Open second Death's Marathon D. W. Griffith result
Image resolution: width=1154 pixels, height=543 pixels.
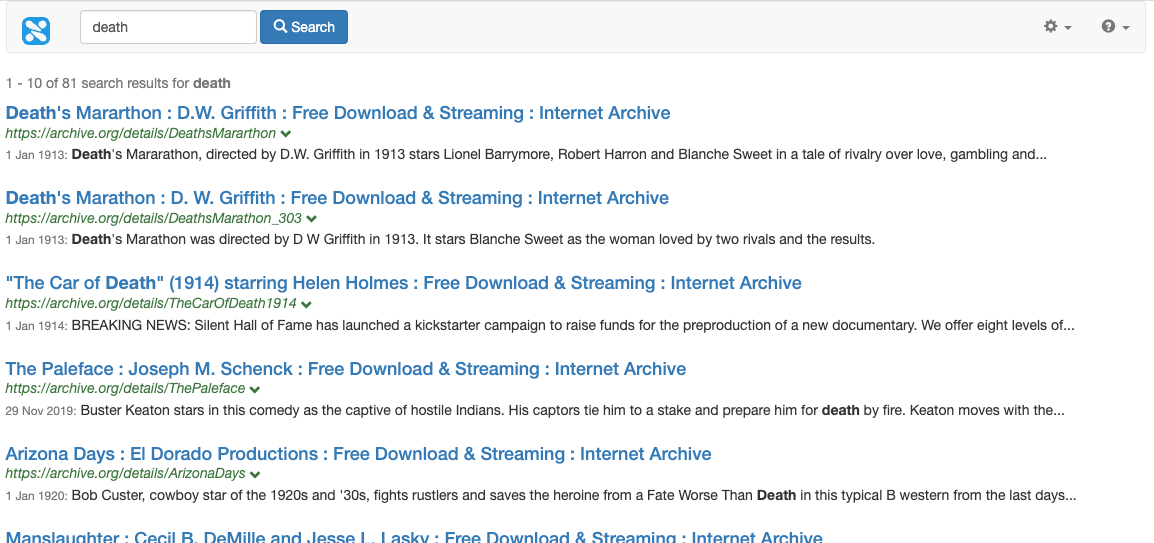pos(337,198)
